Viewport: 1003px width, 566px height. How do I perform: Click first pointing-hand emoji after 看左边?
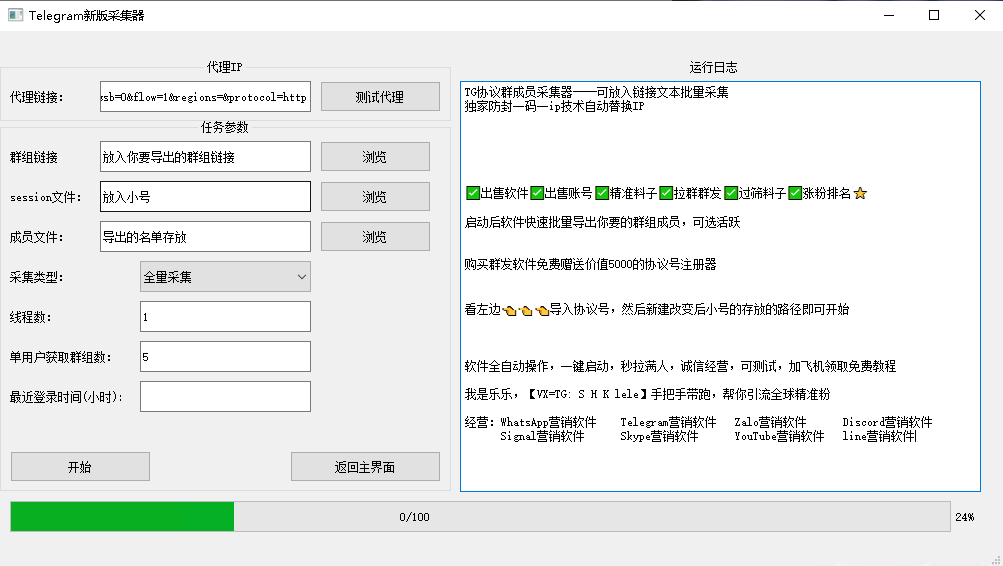509,311
